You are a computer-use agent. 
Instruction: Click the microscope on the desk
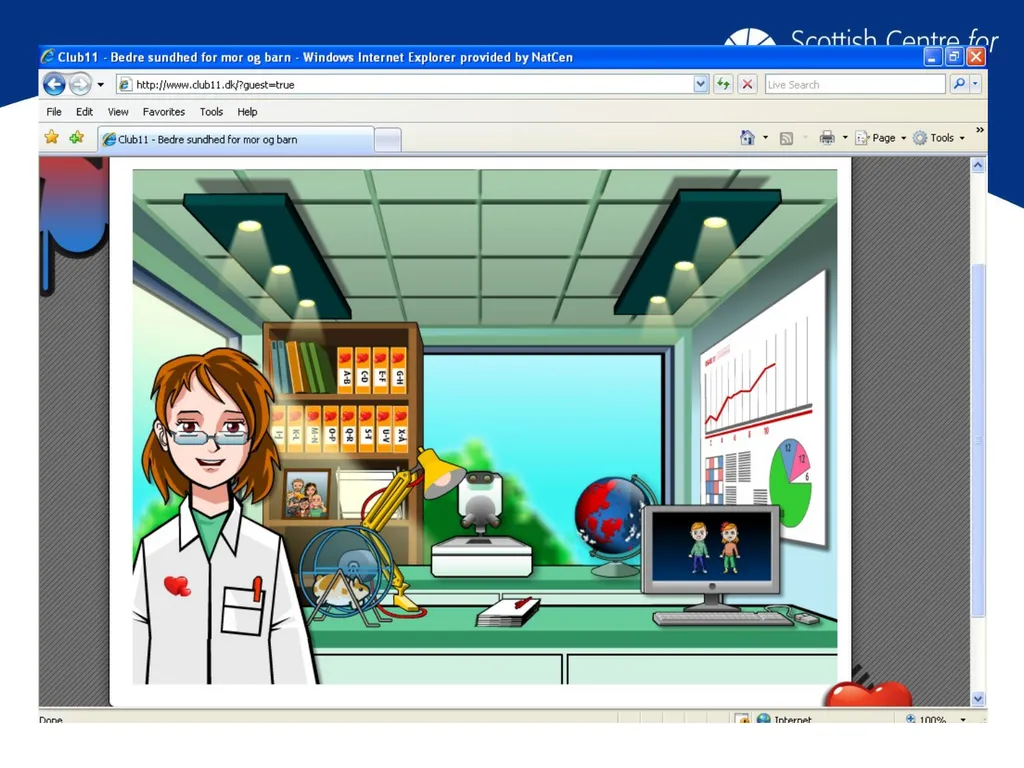click(x=481, y=523)
